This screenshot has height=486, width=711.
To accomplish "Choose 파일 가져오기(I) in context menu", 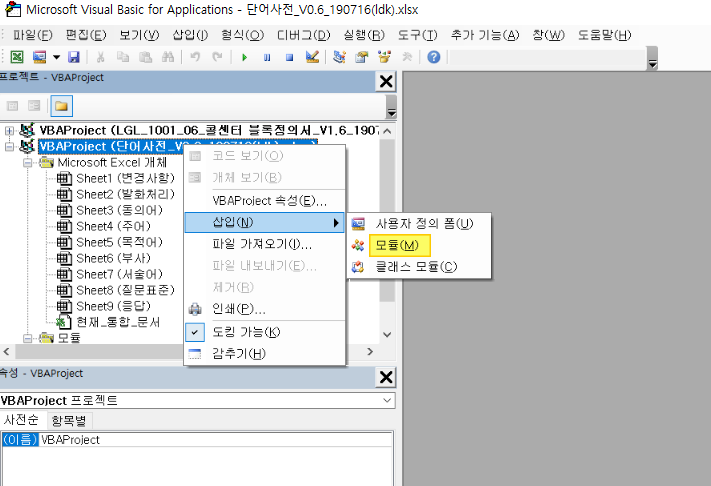I will 265,244.
